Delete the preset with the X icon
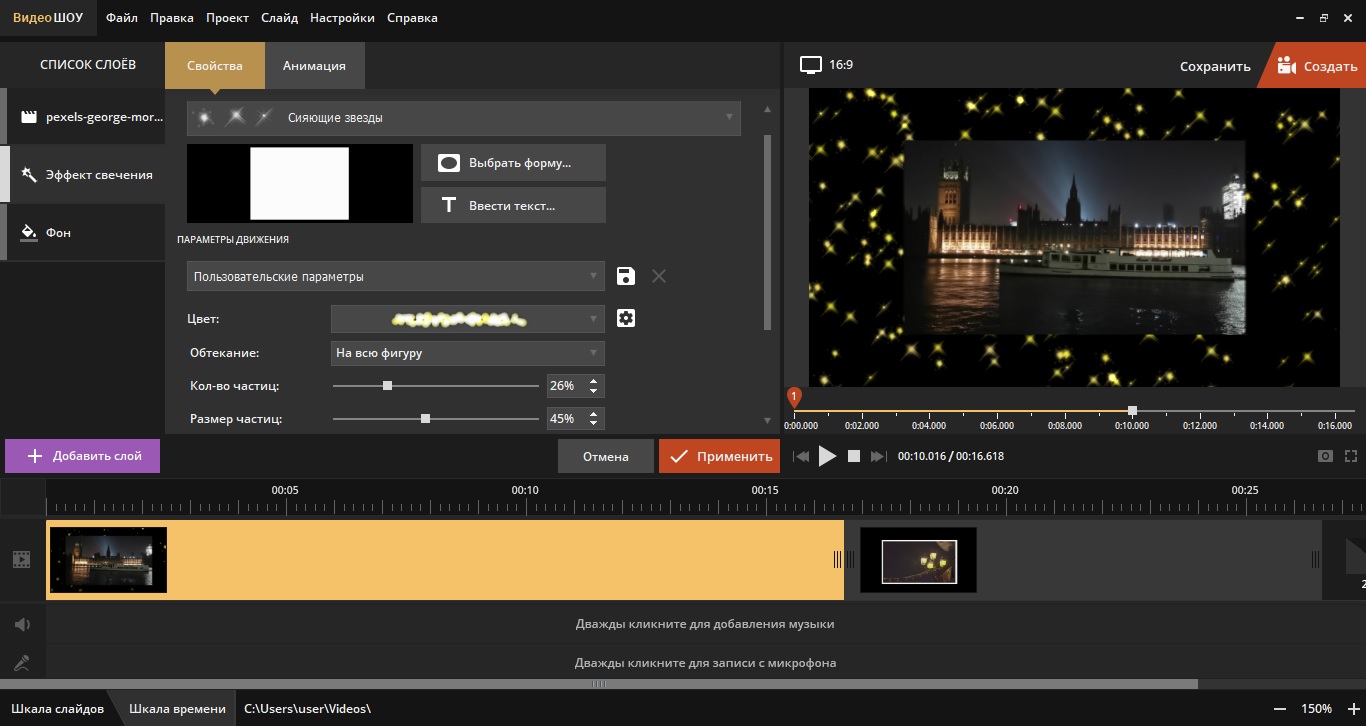 pyautogui.click(x=659, y=276)
